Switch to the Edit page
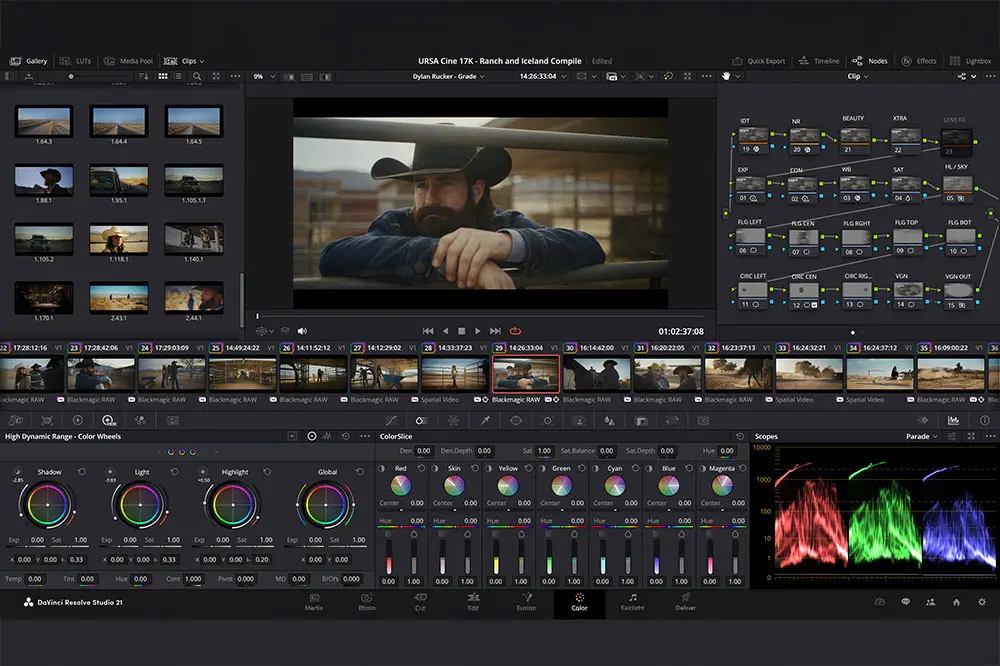The width and height of the screenshot is (1000, 666). (473, 603)
